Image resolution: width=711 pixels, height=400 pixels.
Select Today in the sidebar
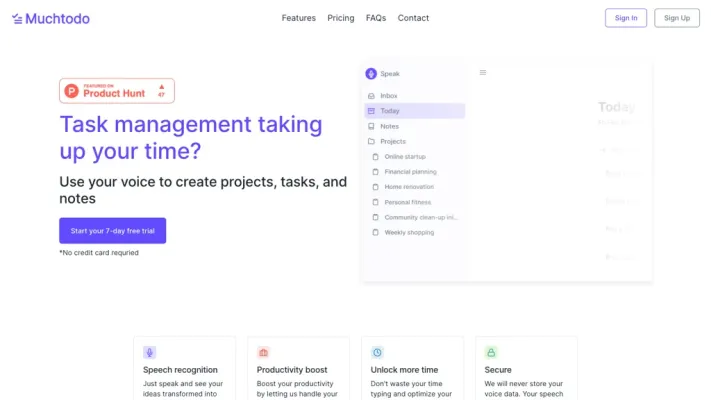pyautogui.click(x=389, y=111)
